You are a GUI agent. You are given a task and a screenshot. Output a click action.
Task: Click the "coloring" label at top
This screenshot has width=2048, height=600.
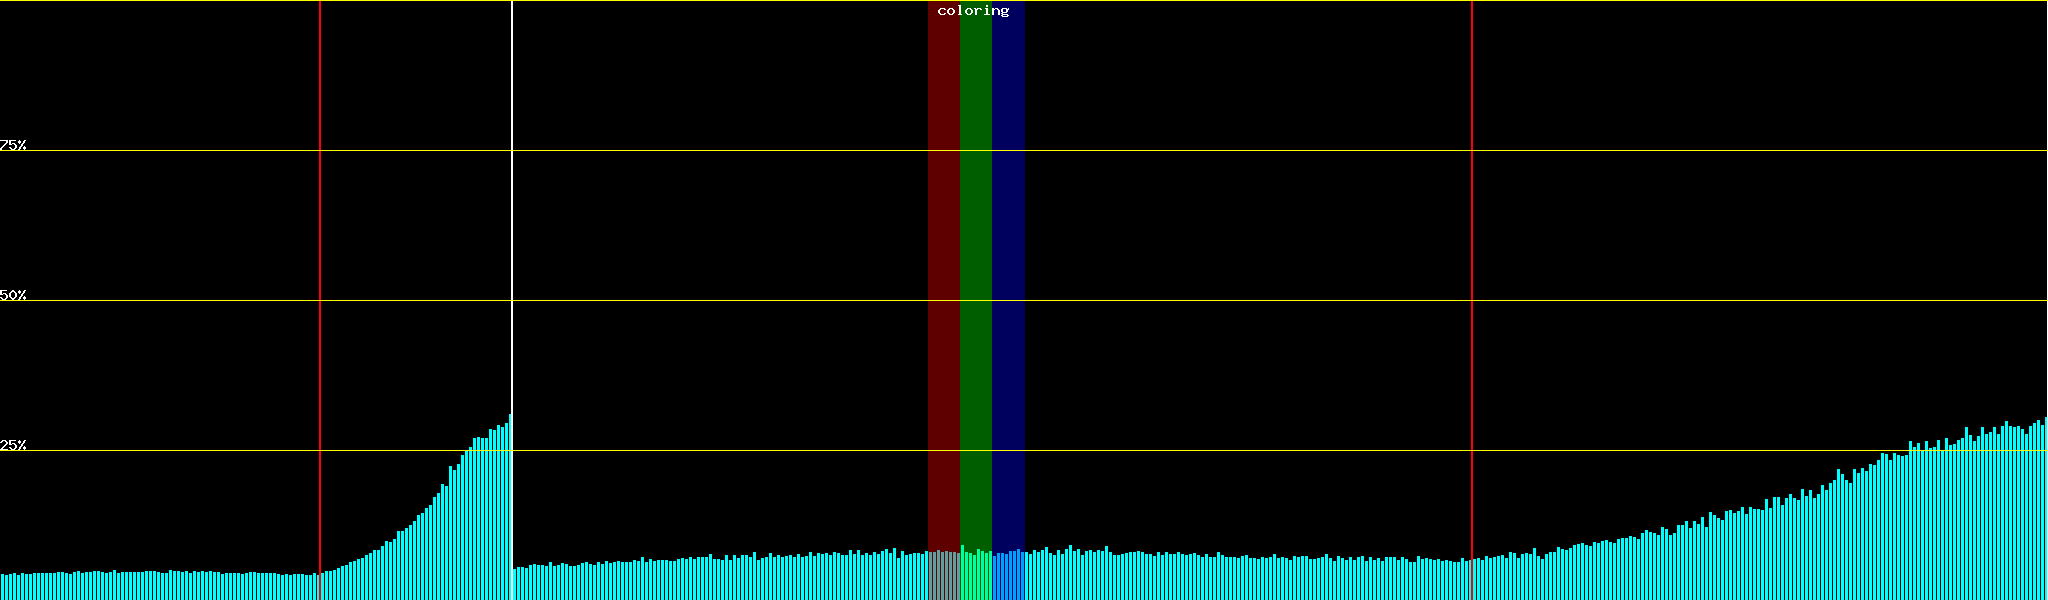[x=973, y=11]
